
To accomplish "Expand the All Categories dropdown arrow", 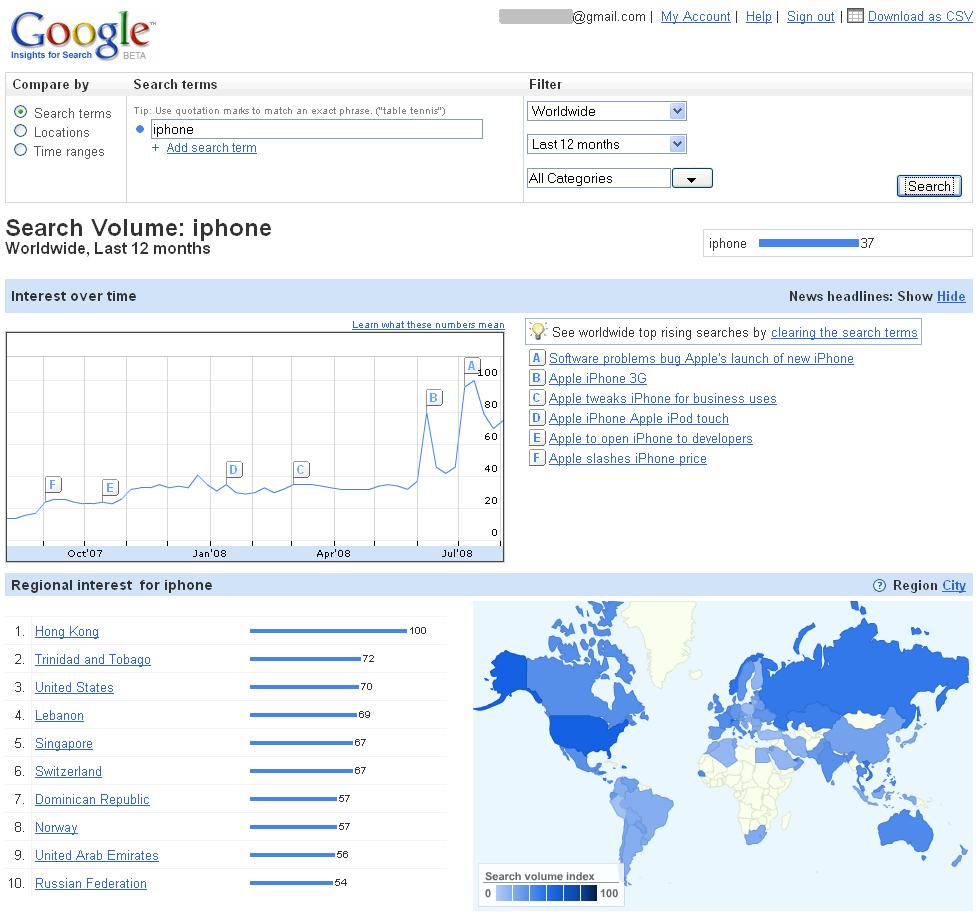I will (691, 179).
